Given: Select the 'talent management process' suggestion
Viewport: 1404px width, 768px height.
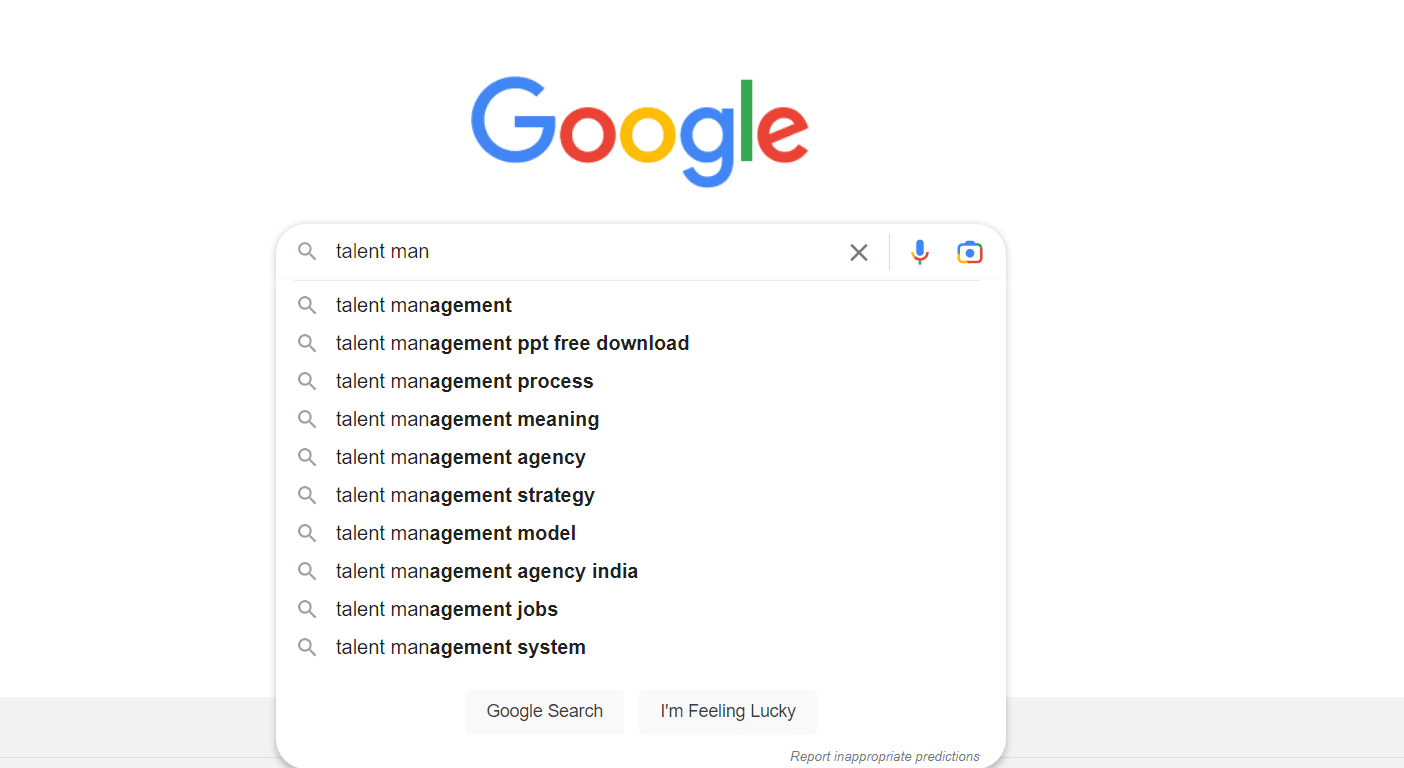Looking at the screenshot, I should (x=463, y=381).
